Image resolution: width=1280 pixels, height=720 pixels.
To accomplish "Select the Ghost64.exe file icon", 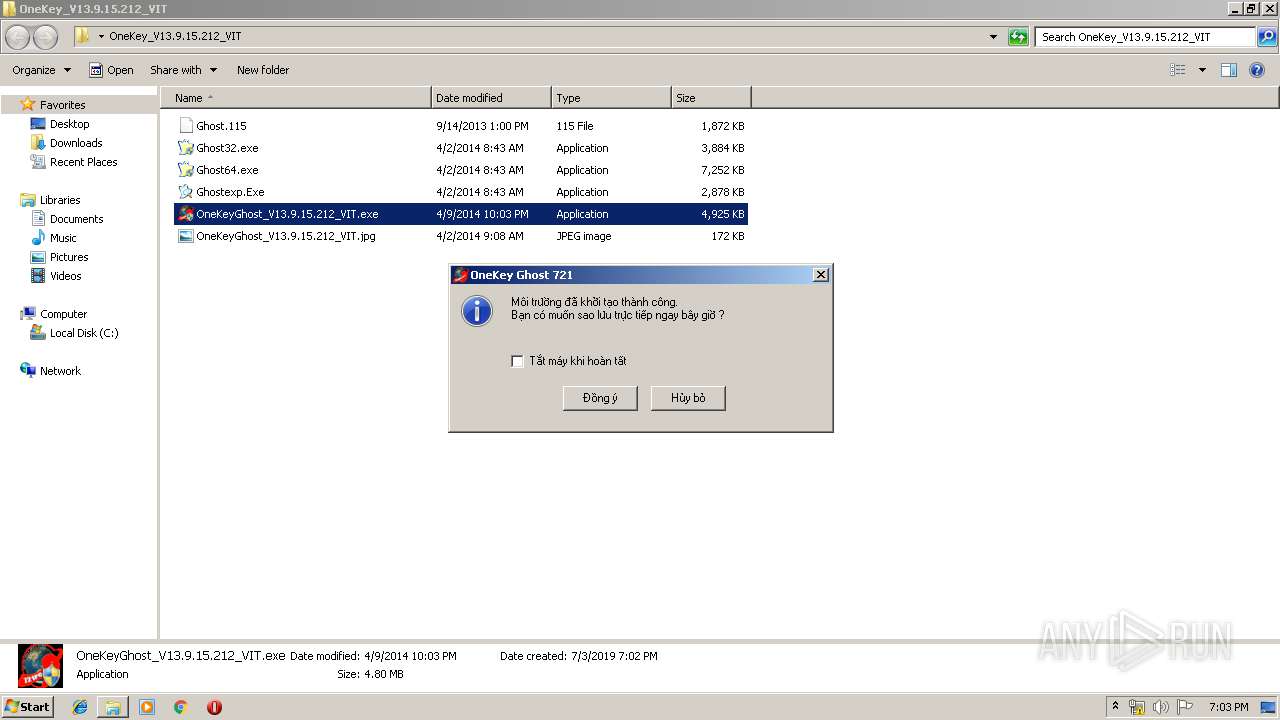I will click(186, 170).
